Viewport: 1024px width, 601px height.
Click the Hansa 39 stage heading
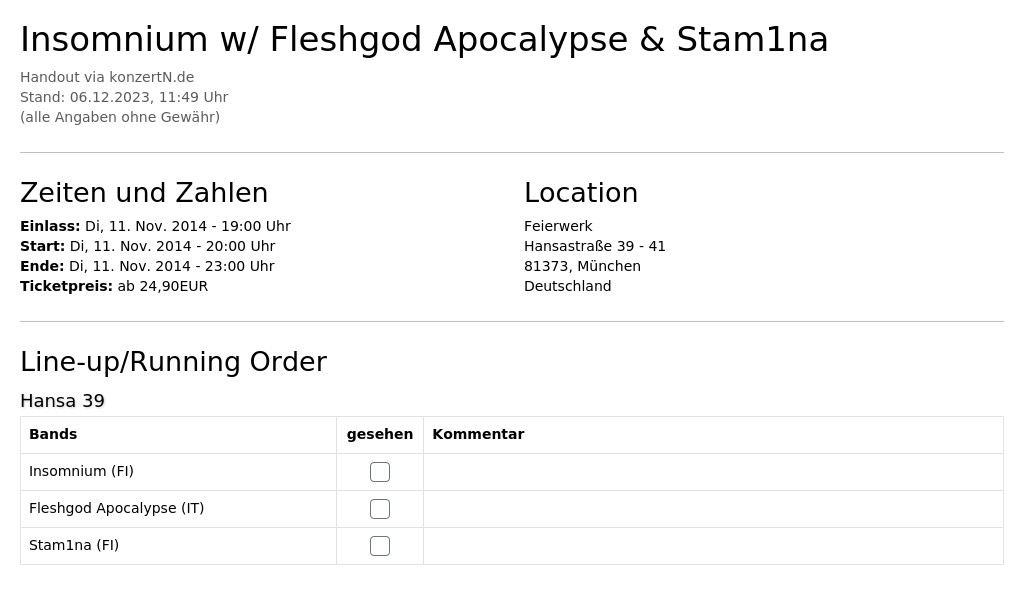tap(62, 400)
